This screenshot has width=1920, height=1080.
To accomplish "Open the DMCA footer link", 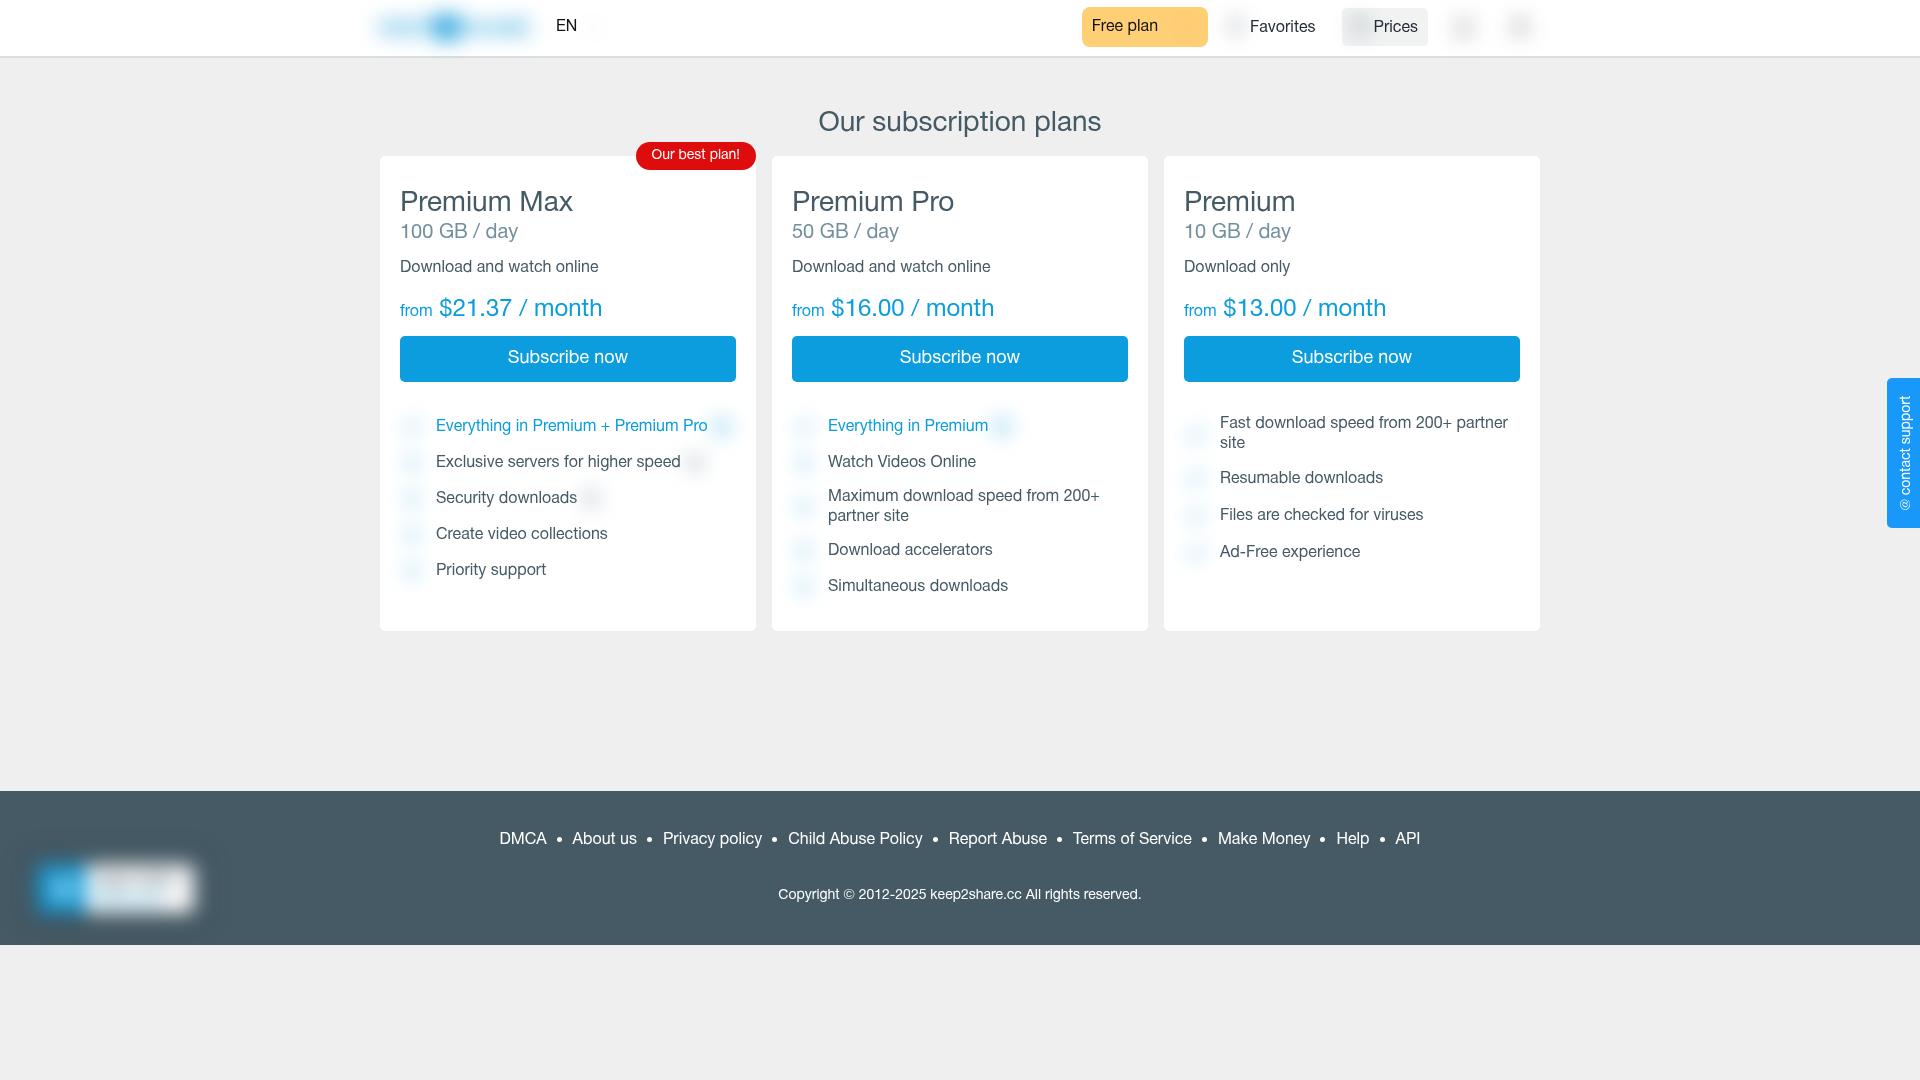I will click(523, 839).
